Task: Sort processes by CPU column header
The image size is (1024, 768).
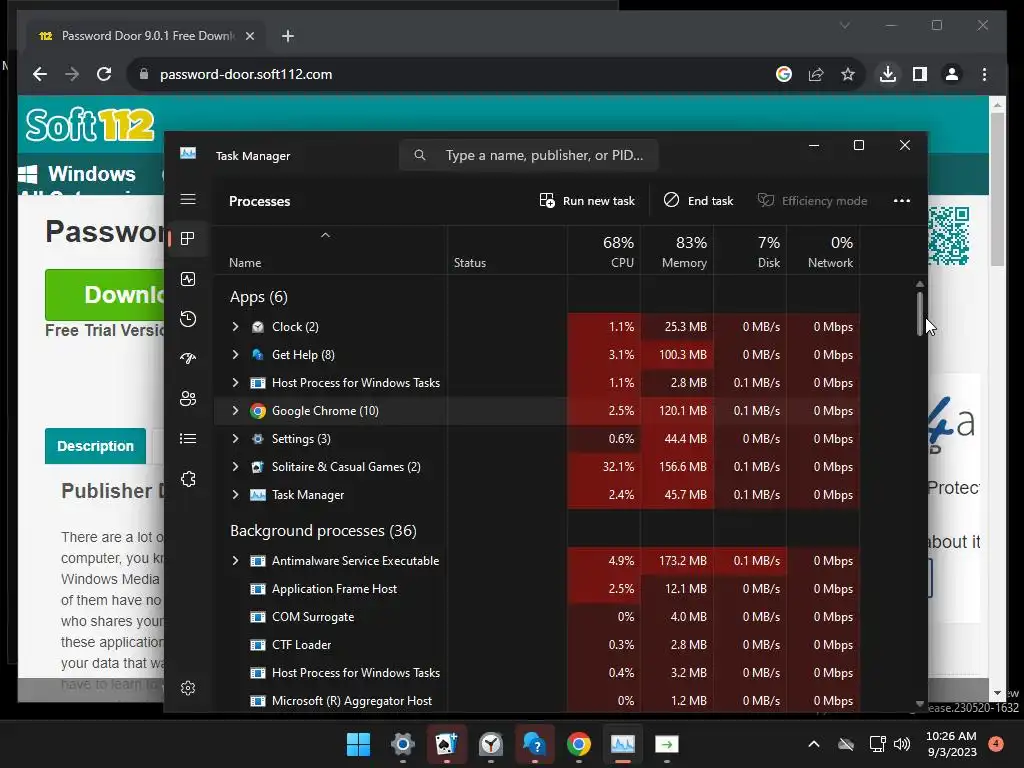Action: 604,251
